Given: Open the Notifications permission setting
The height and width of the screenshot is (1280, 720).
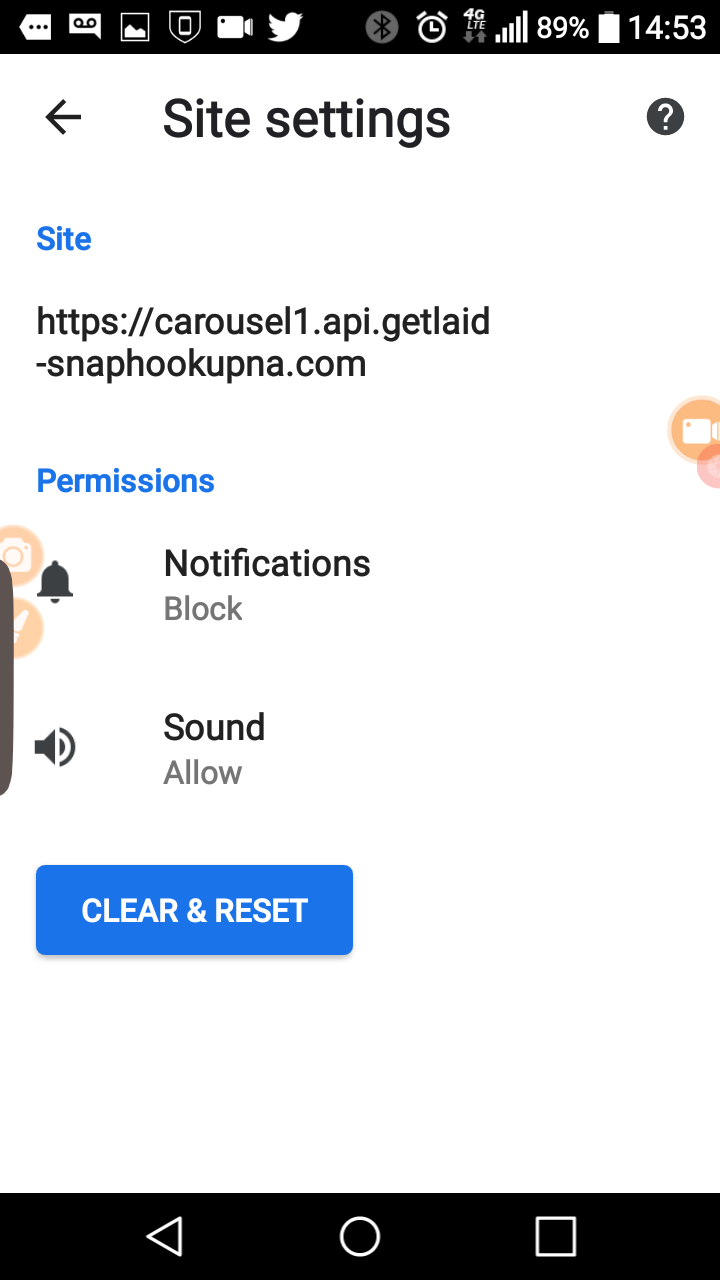Looking at the screenshot, I should point(267,564).
